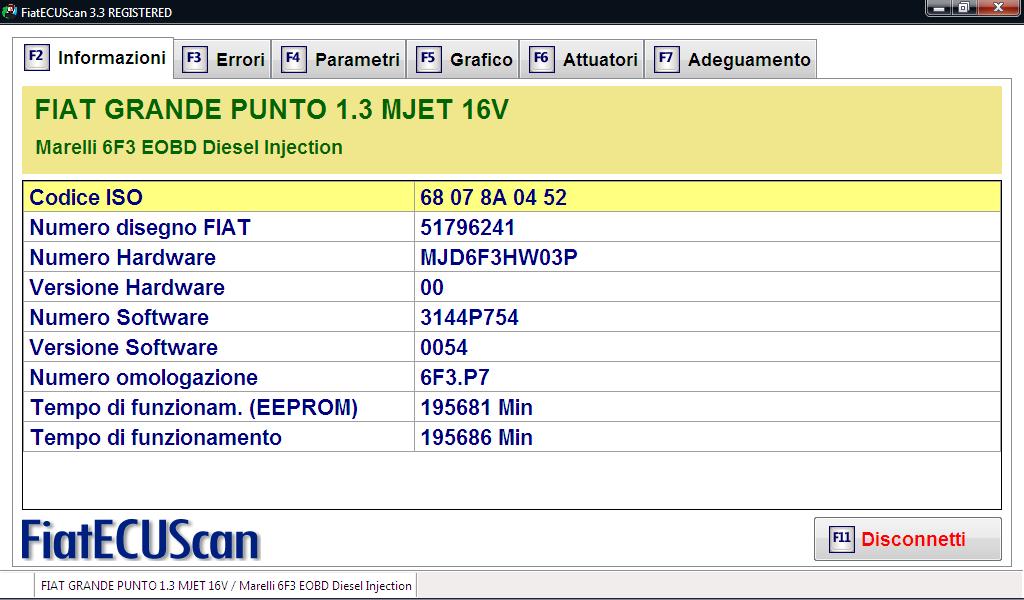The width and height of the screenshot is (1024, 600).
Task: Click the F5 key icon beside Grafico
Action: point(428,59)
